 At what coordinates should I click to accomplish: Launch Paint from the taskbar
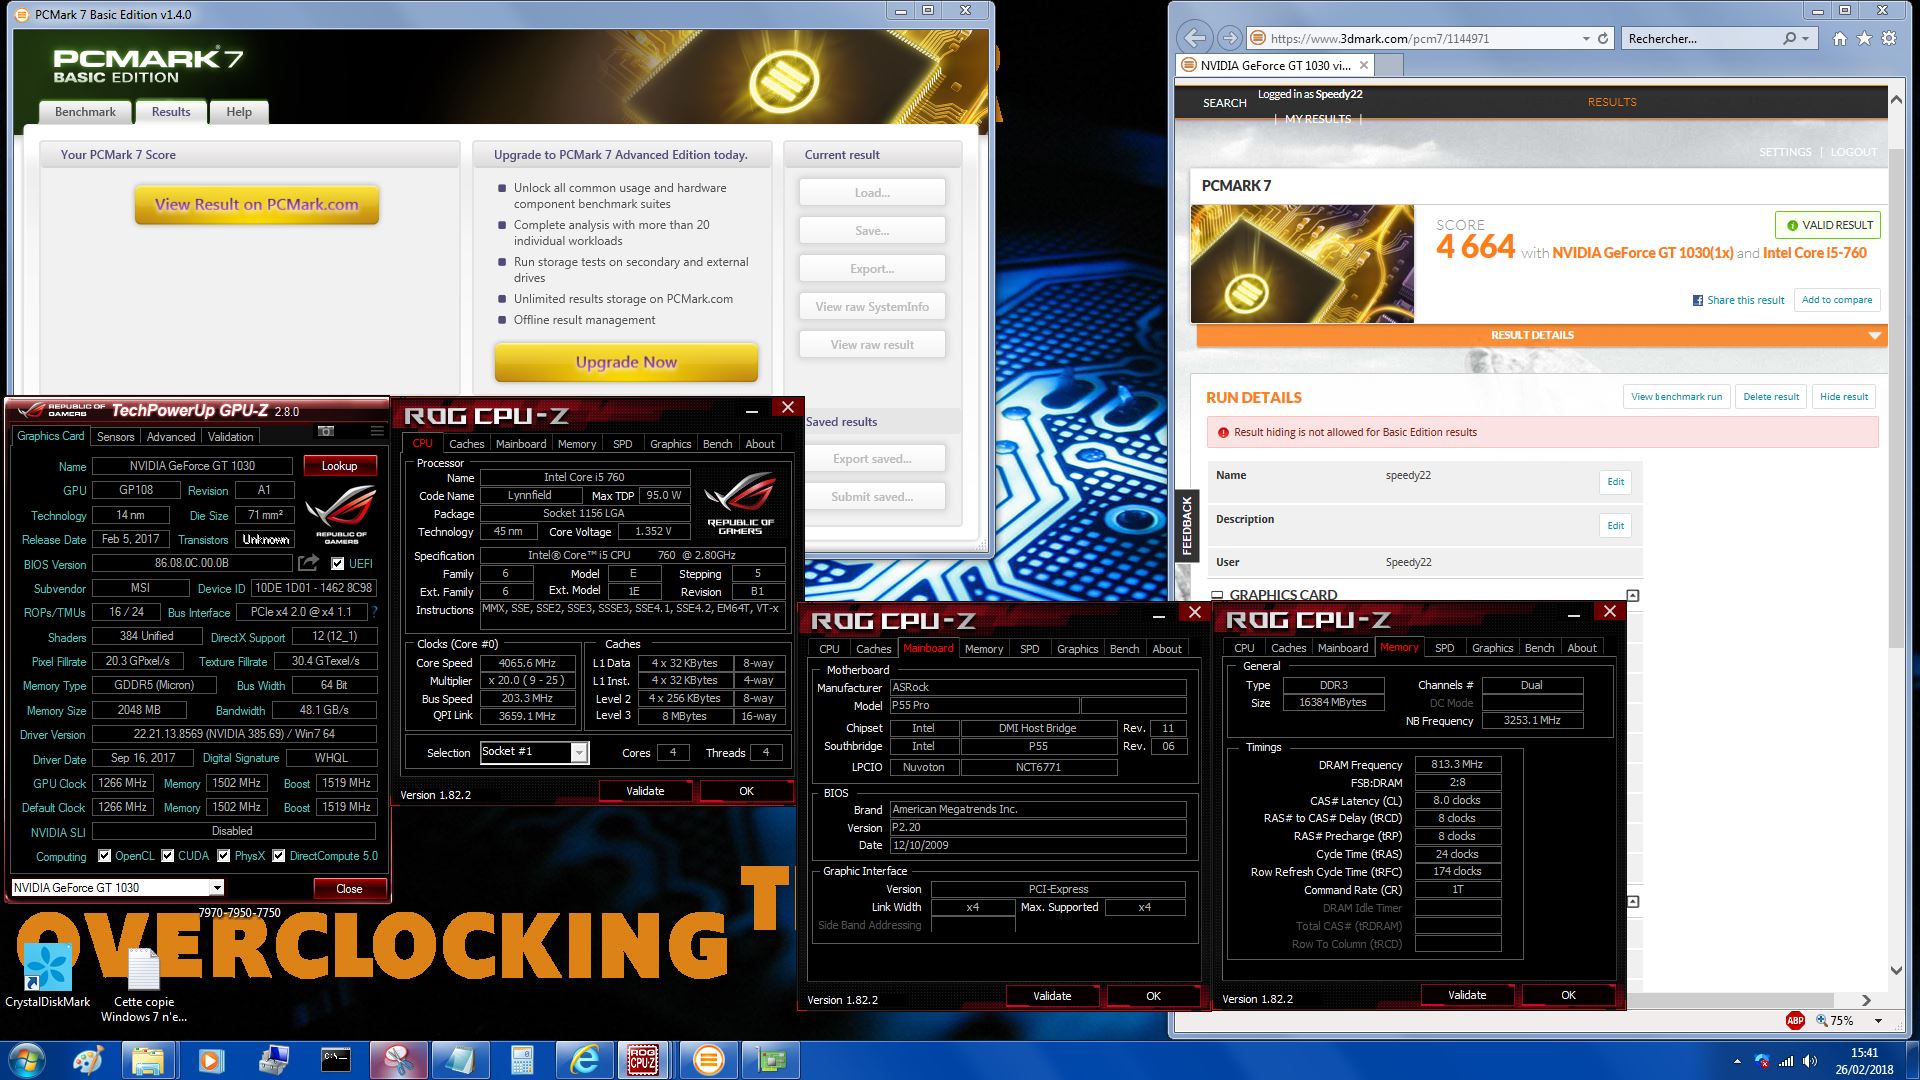pyautogui.click(x=87, y=1060)
